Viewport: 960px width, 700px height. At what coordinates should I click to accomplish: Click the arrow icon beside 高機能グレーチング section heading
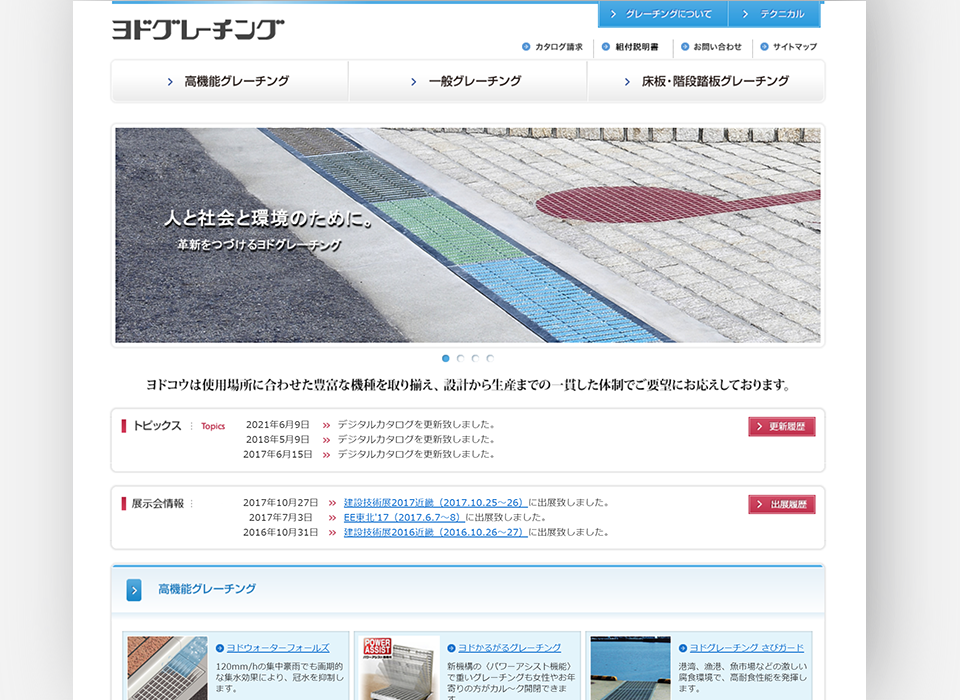(132, 590)
